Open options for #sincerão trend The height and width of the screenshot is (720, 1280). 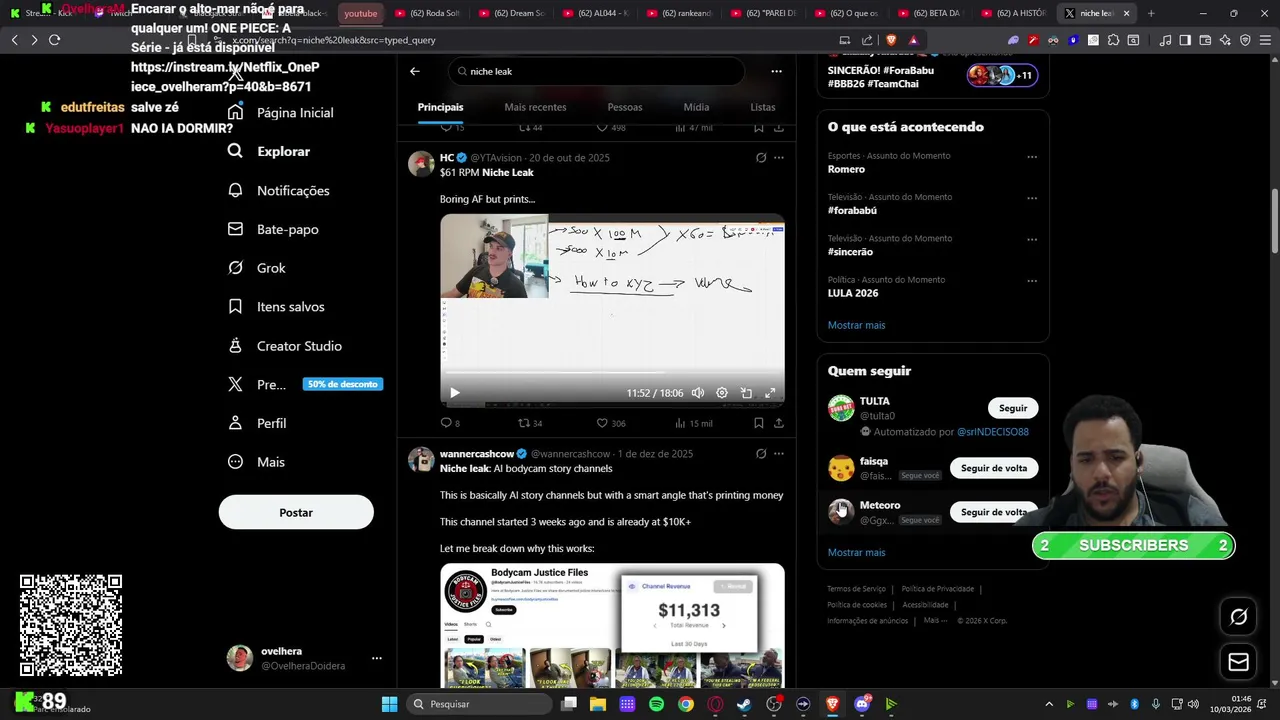click(x=1032, y=240)
